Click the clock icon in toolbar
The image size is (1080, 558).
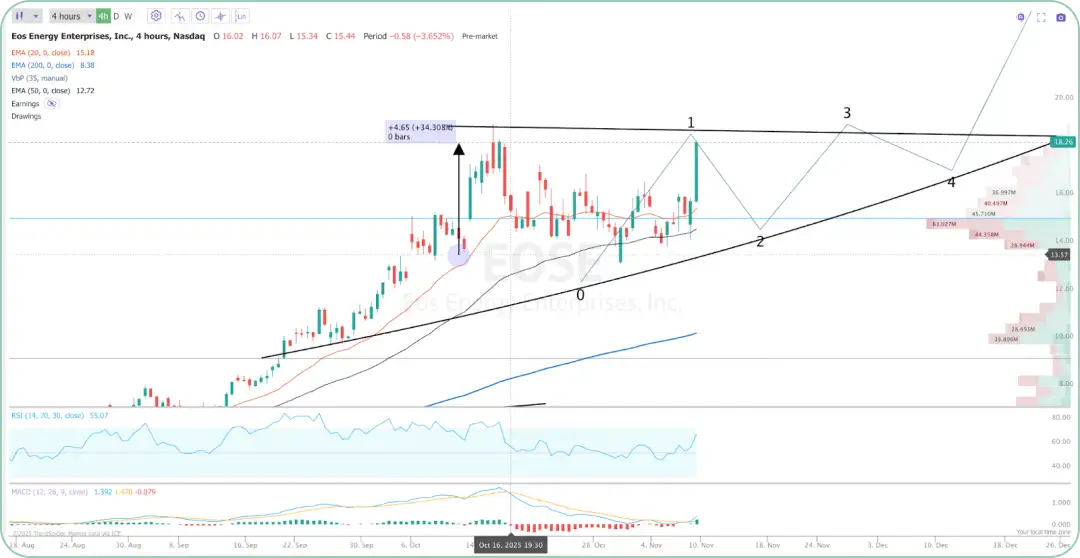point(200,16)
